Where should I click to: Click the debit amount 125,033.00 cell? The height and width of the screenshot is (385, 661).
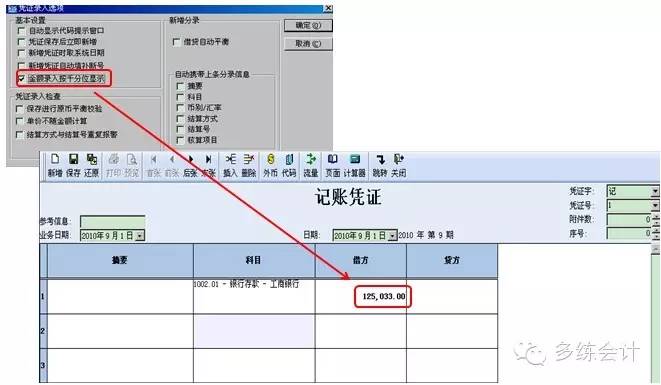361,296
